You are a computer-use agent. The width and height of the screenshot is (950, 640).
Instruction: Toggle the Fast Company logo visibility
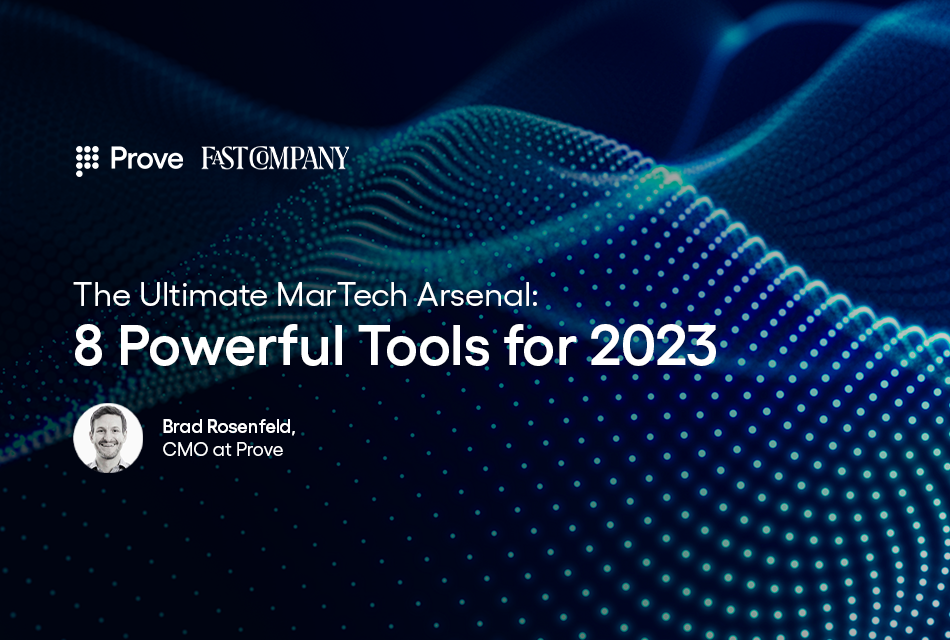(274, 159)
